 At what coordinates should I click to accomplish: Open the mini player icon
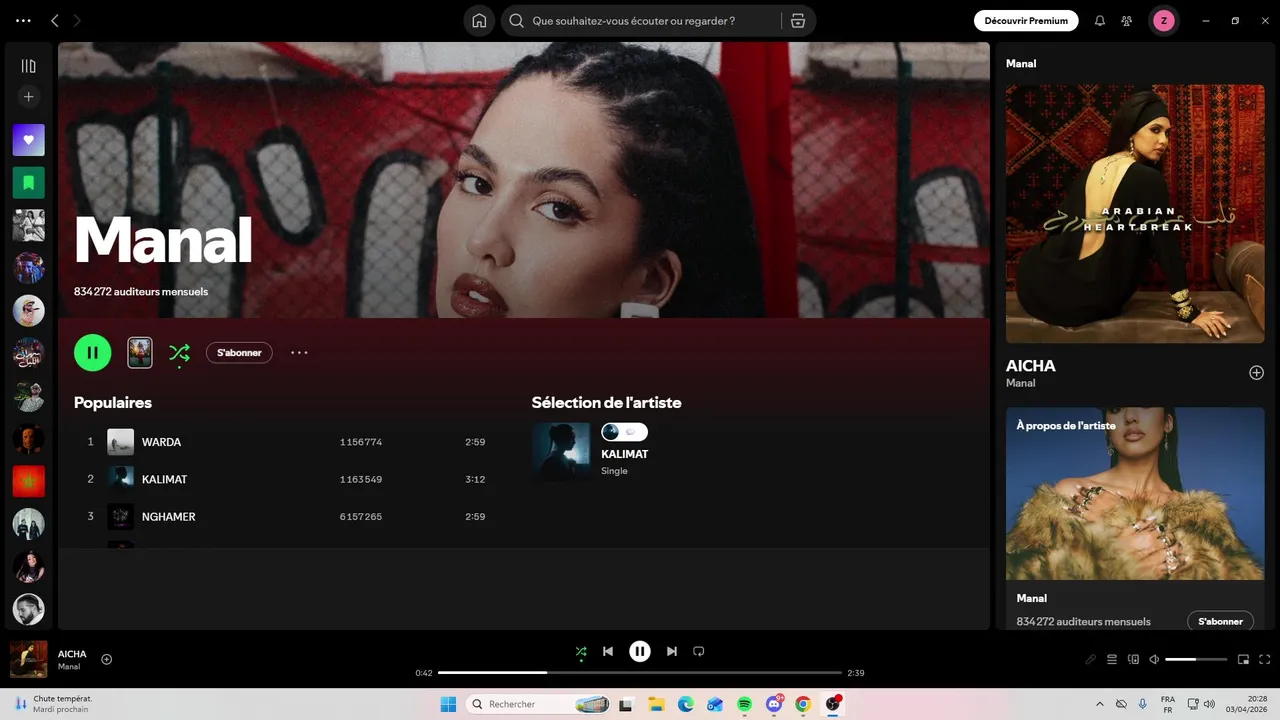pos(1243,659)
